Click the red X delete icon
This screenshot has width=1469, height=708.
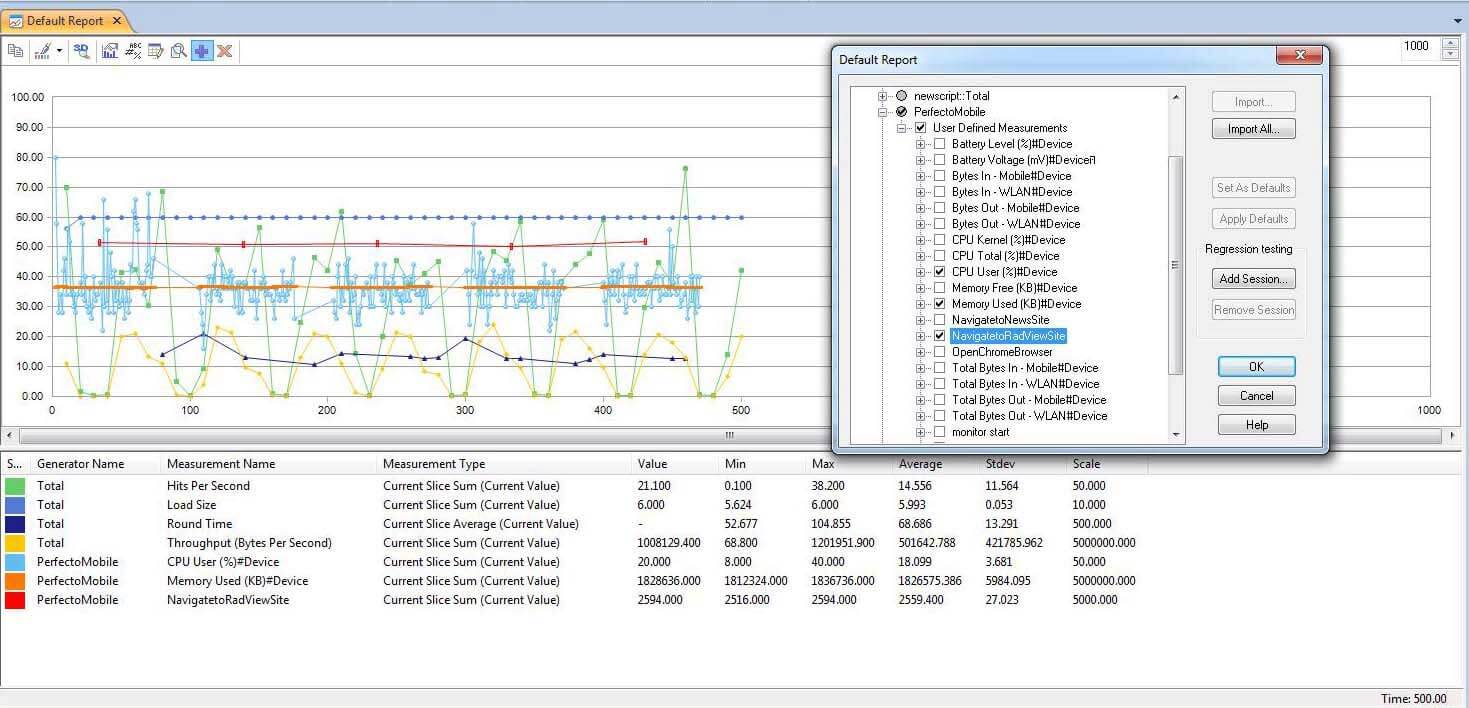tap(222, 51)
